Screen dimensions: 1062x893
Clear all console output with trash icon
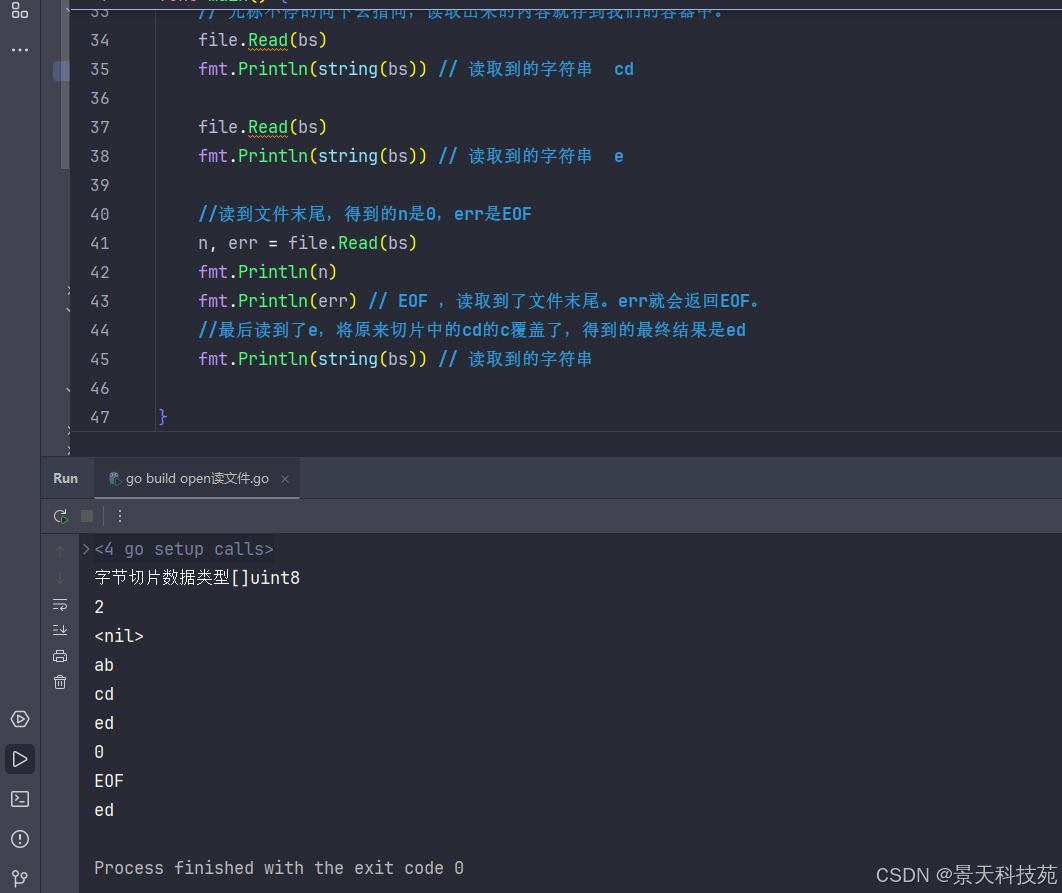point(60,682)
